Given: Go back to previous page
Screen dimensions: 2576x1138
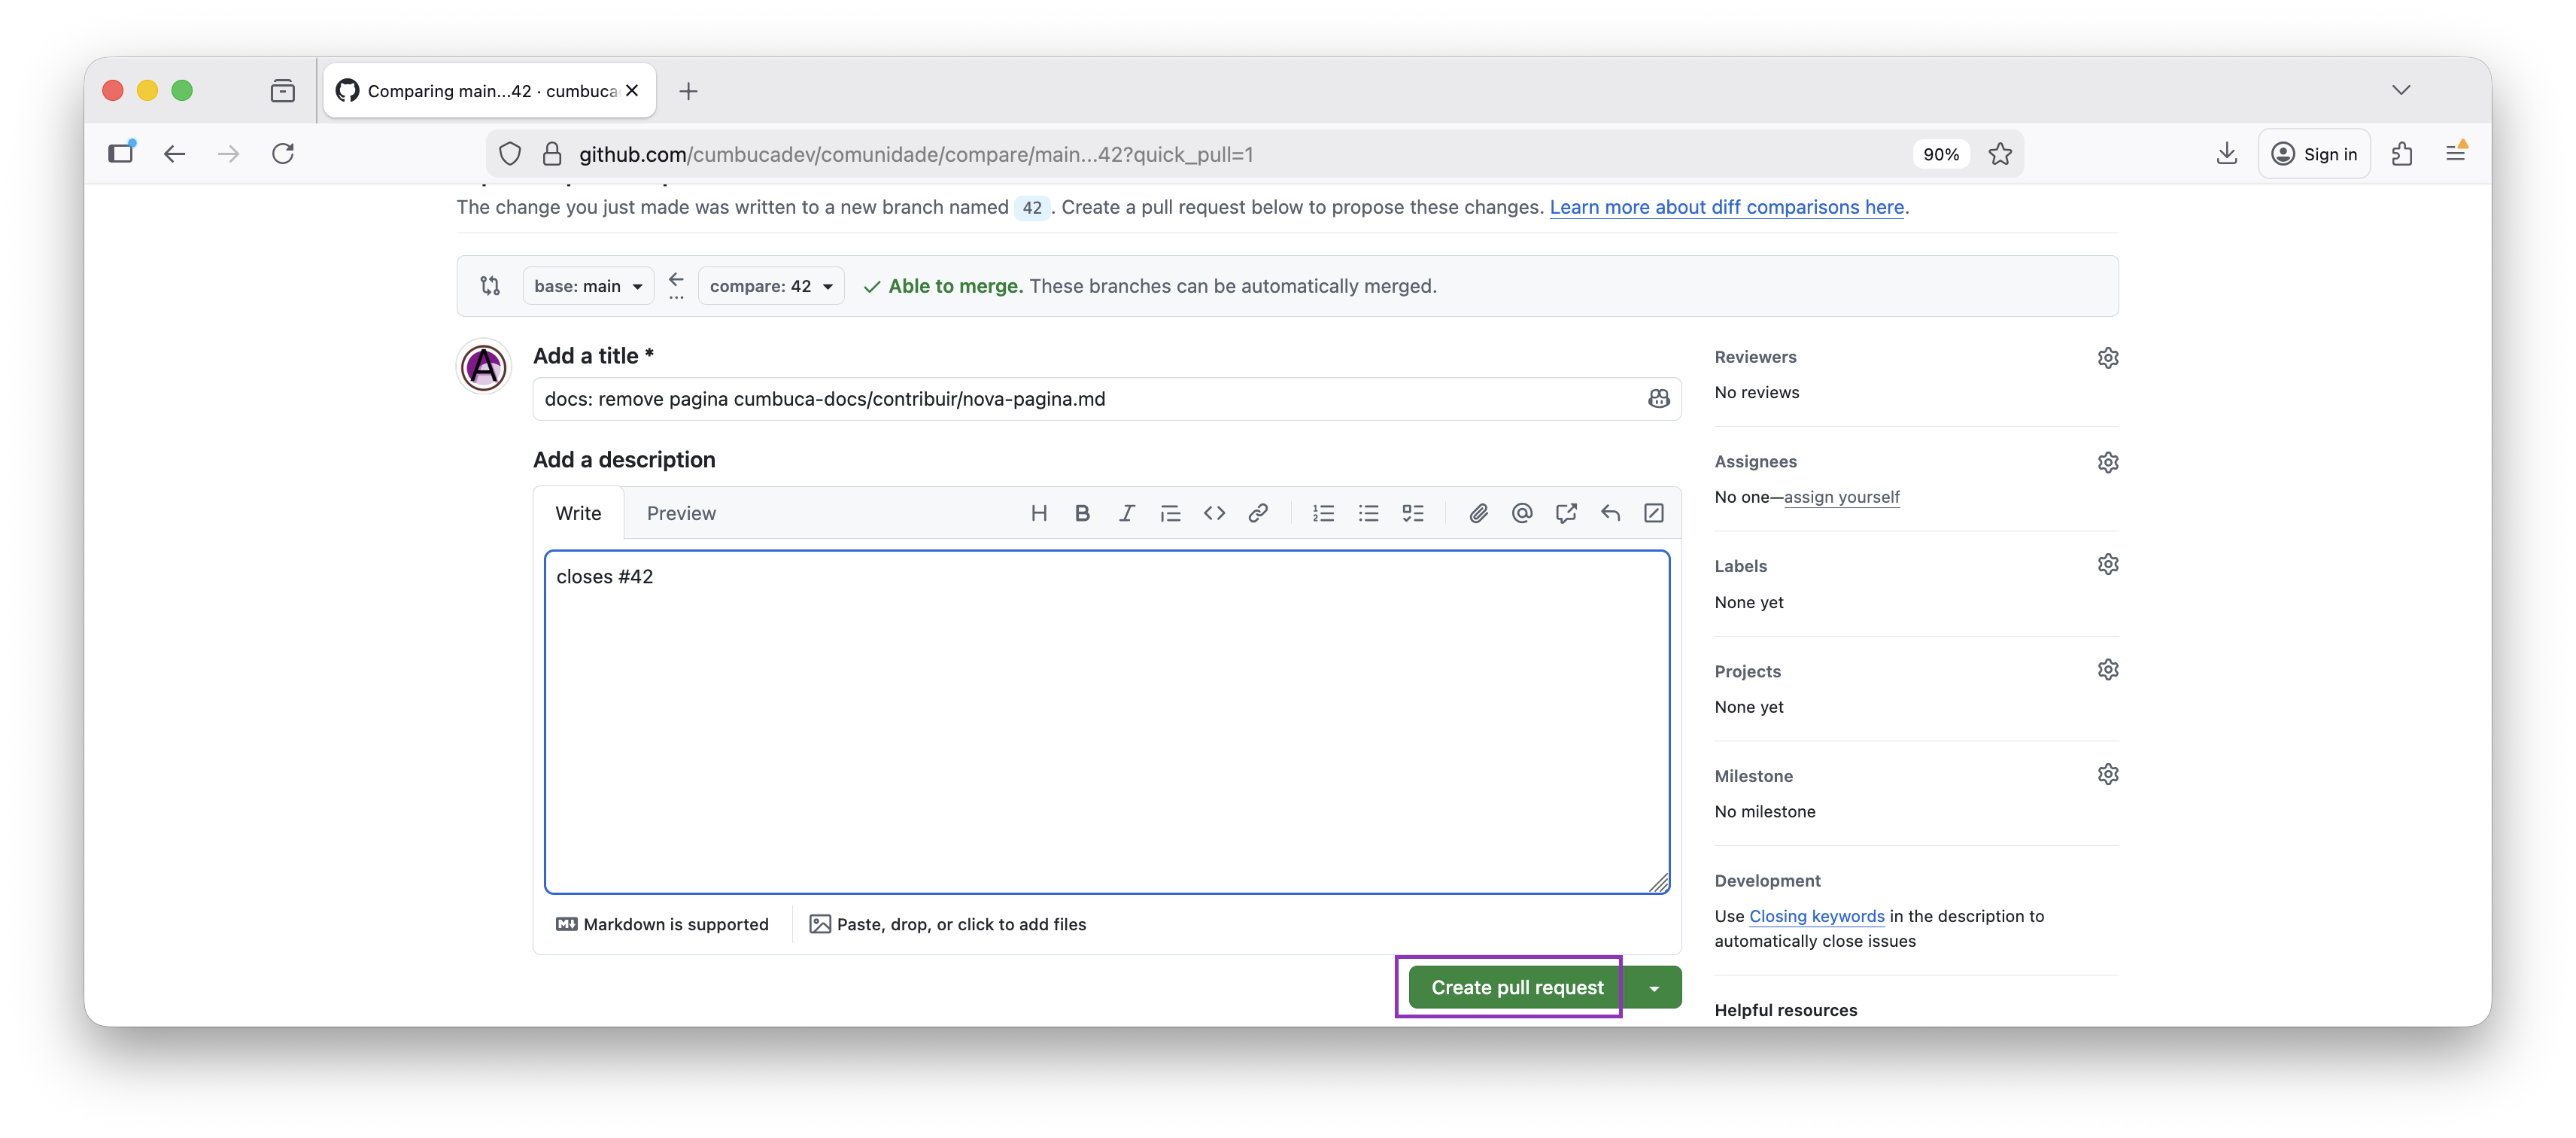Looking at the screenshot, I should coord(175,153).
